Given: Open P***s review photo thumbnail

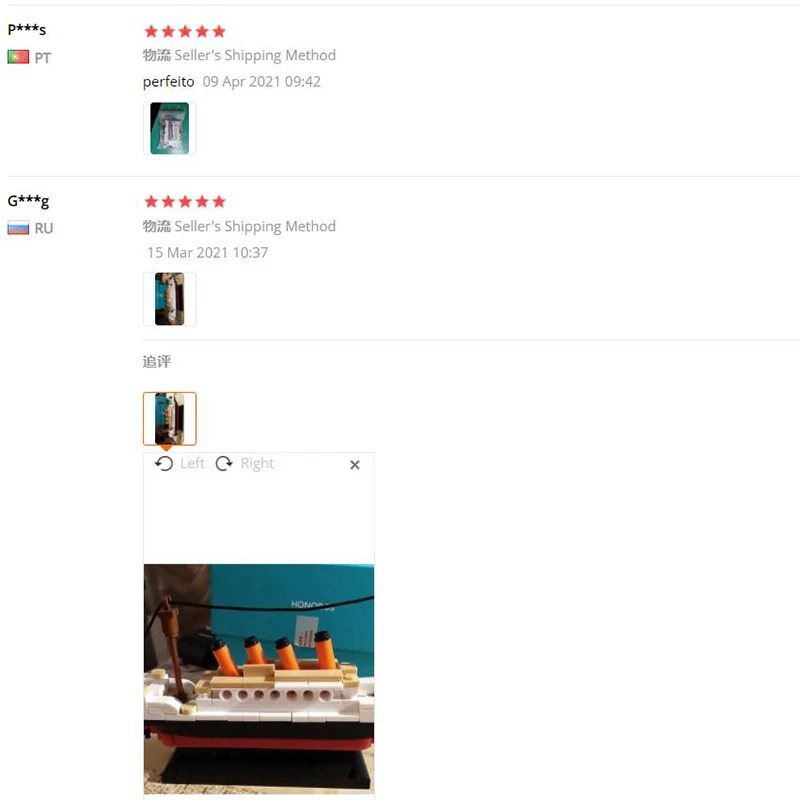Looking at the screenshot, I should (169, 128).
